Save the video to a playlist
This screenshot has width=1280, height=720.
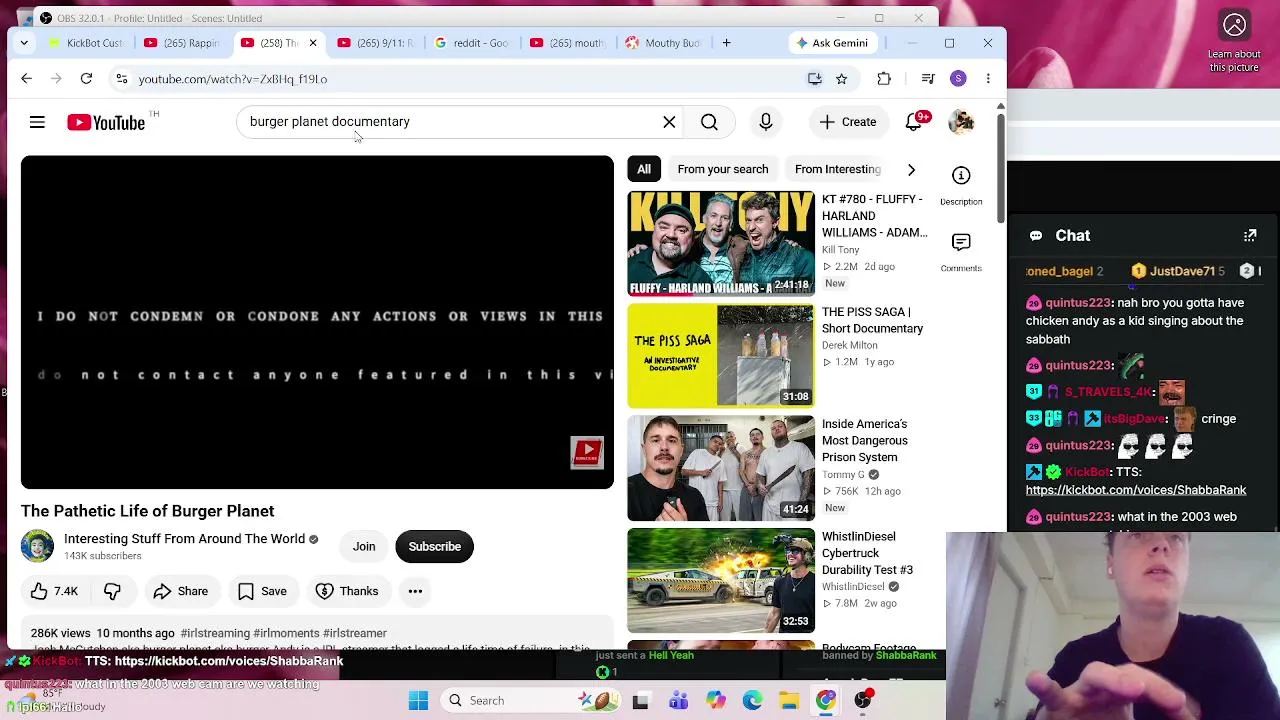pyautogui.click(x=262, y=591)
